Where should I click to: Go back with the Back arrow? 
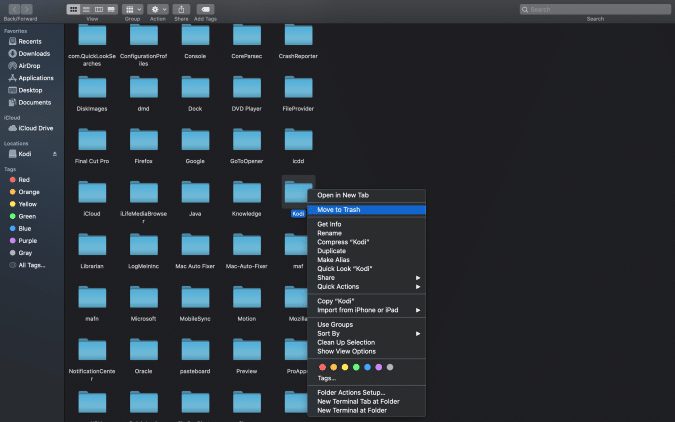click(x=14, y=9)
